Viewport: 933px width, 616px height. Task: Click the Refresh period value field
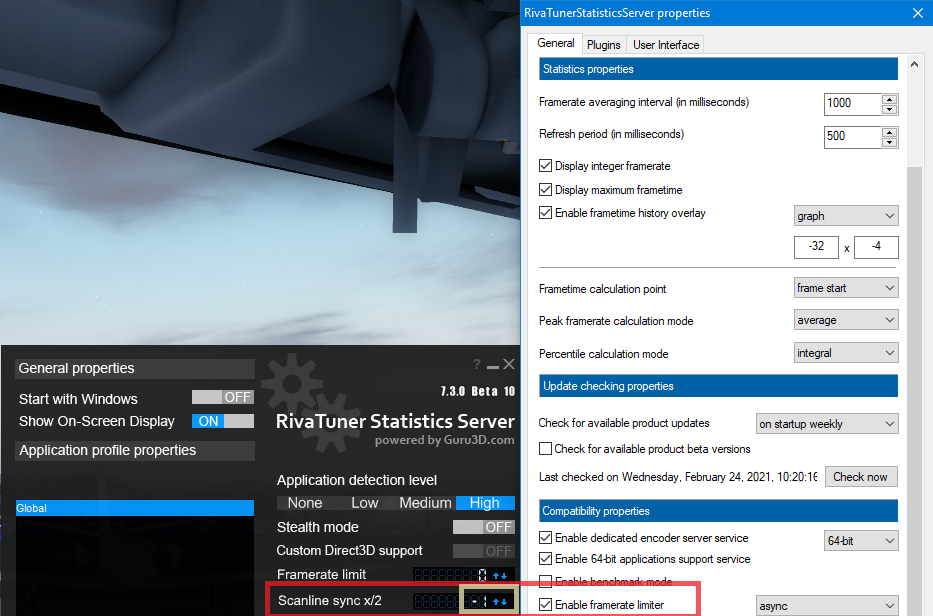(x=853, y=136)
